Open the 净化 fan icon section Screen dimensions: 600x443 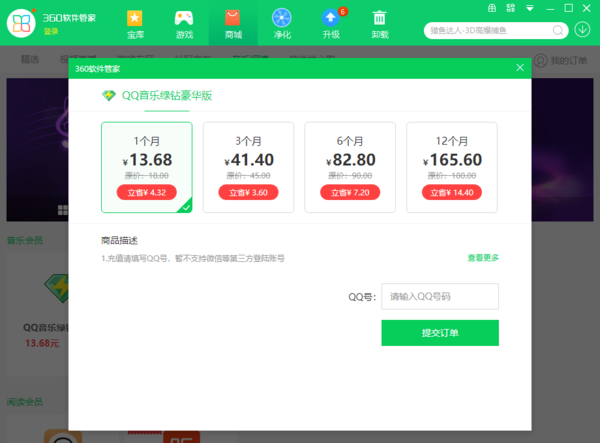(x=282, y=24)
